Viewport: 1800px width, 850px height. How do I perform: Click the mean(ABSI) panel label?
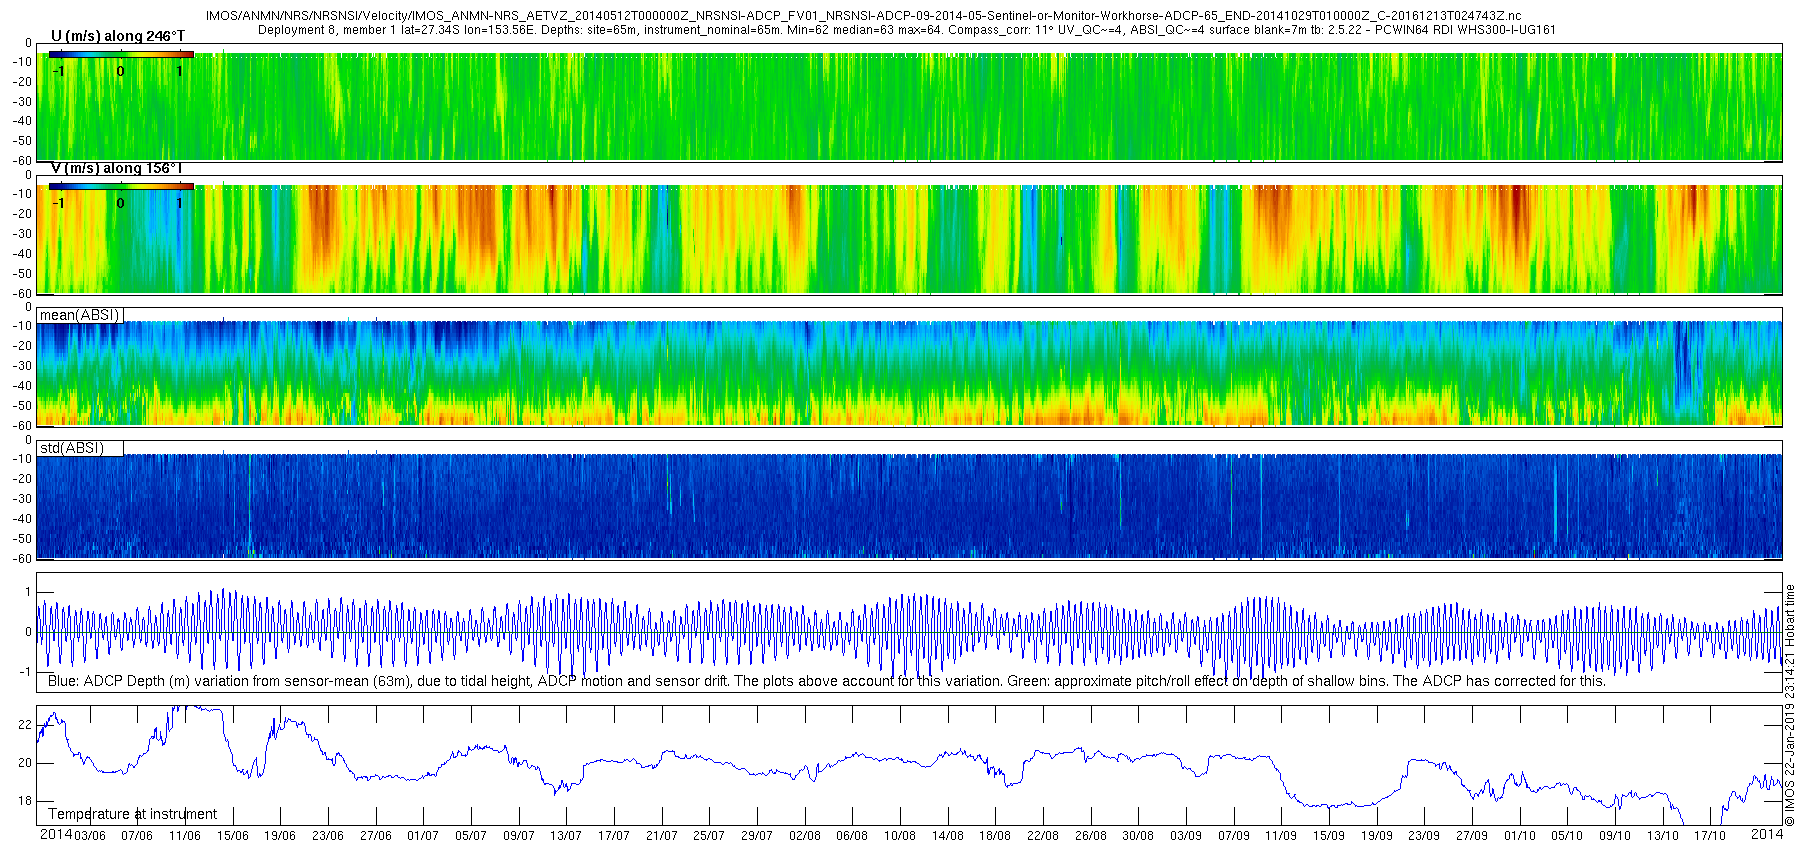[x=80, y=315]
